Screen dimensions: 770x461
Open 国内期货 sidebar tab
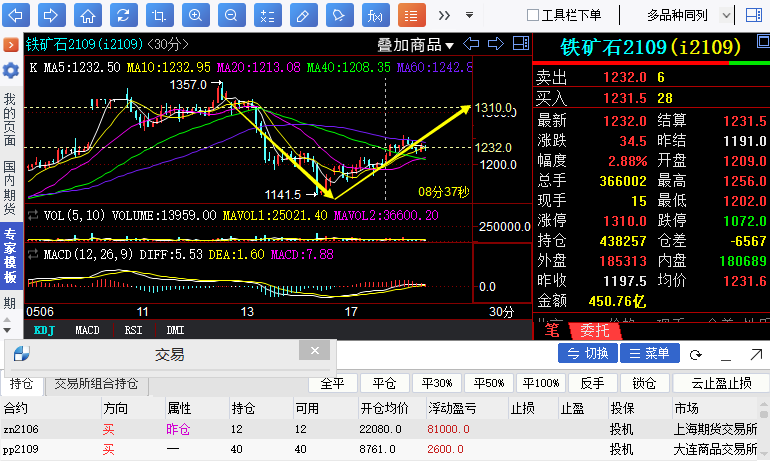tap(10, 188)
